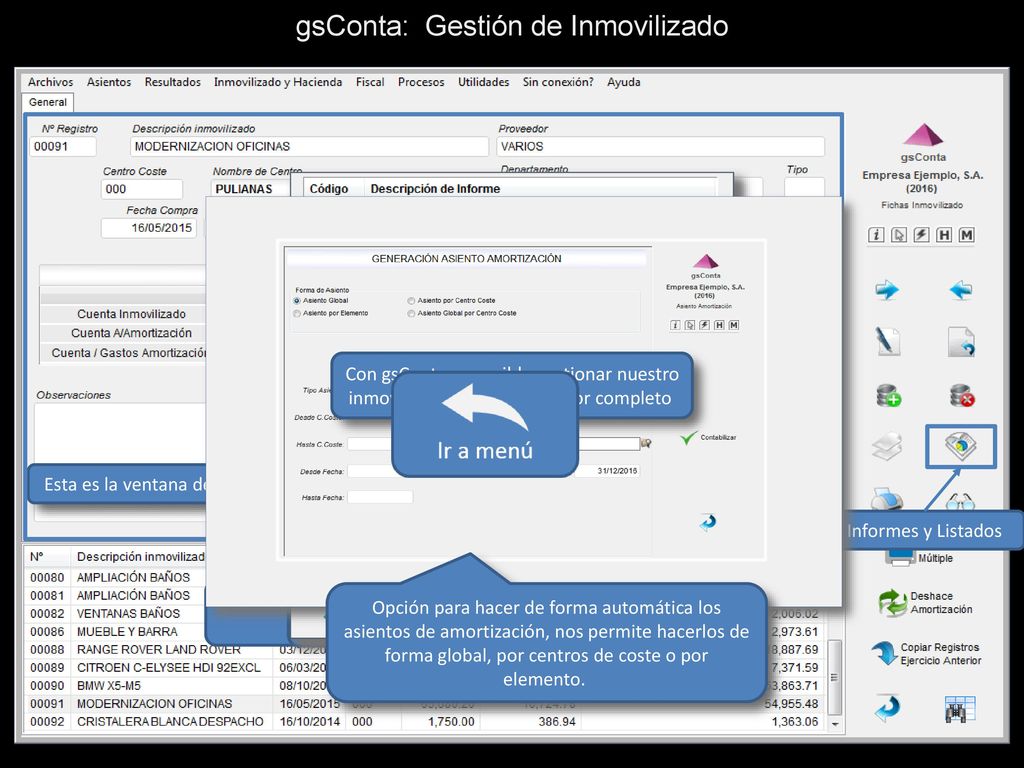Click the 'M' icon in the Asiento Amortización dialog
This screenshot has height=768, width=1024.
(734, 325)
